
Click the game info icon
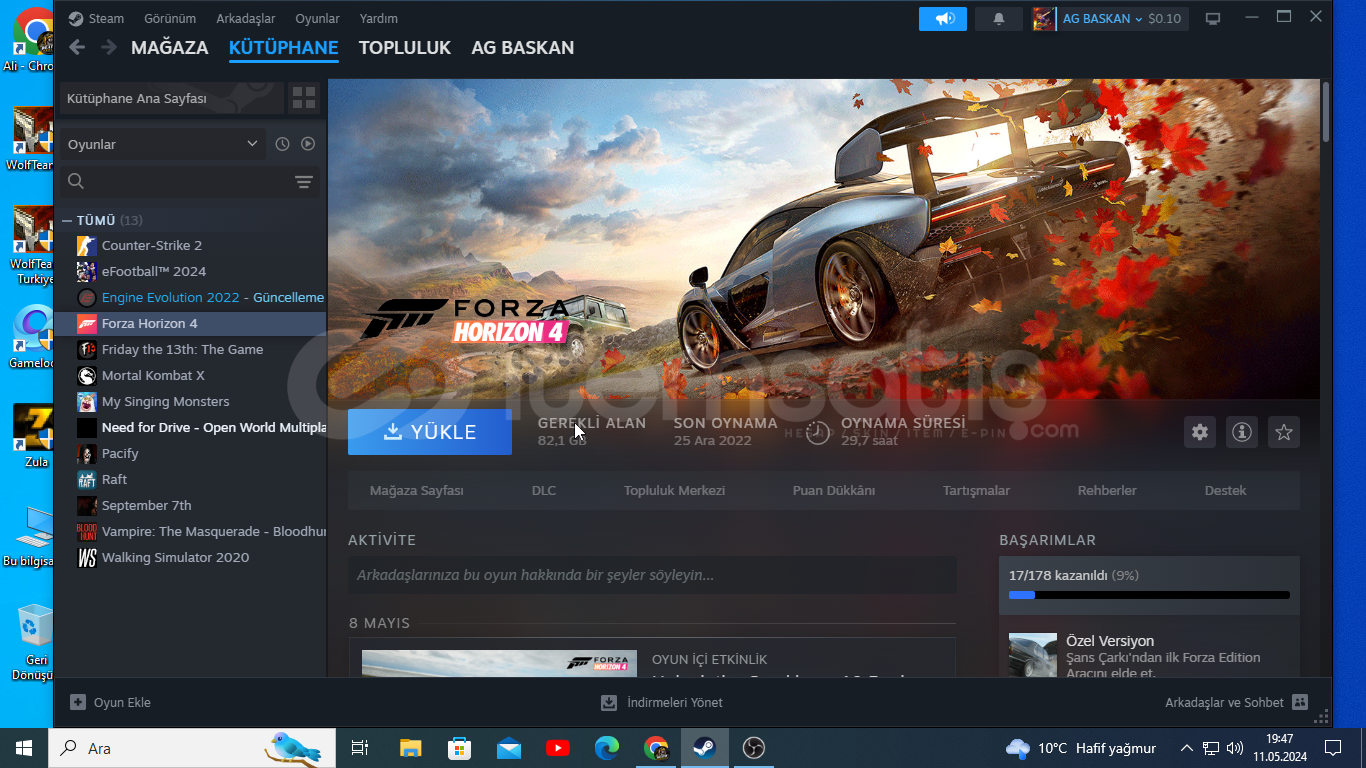point(1242,432)
